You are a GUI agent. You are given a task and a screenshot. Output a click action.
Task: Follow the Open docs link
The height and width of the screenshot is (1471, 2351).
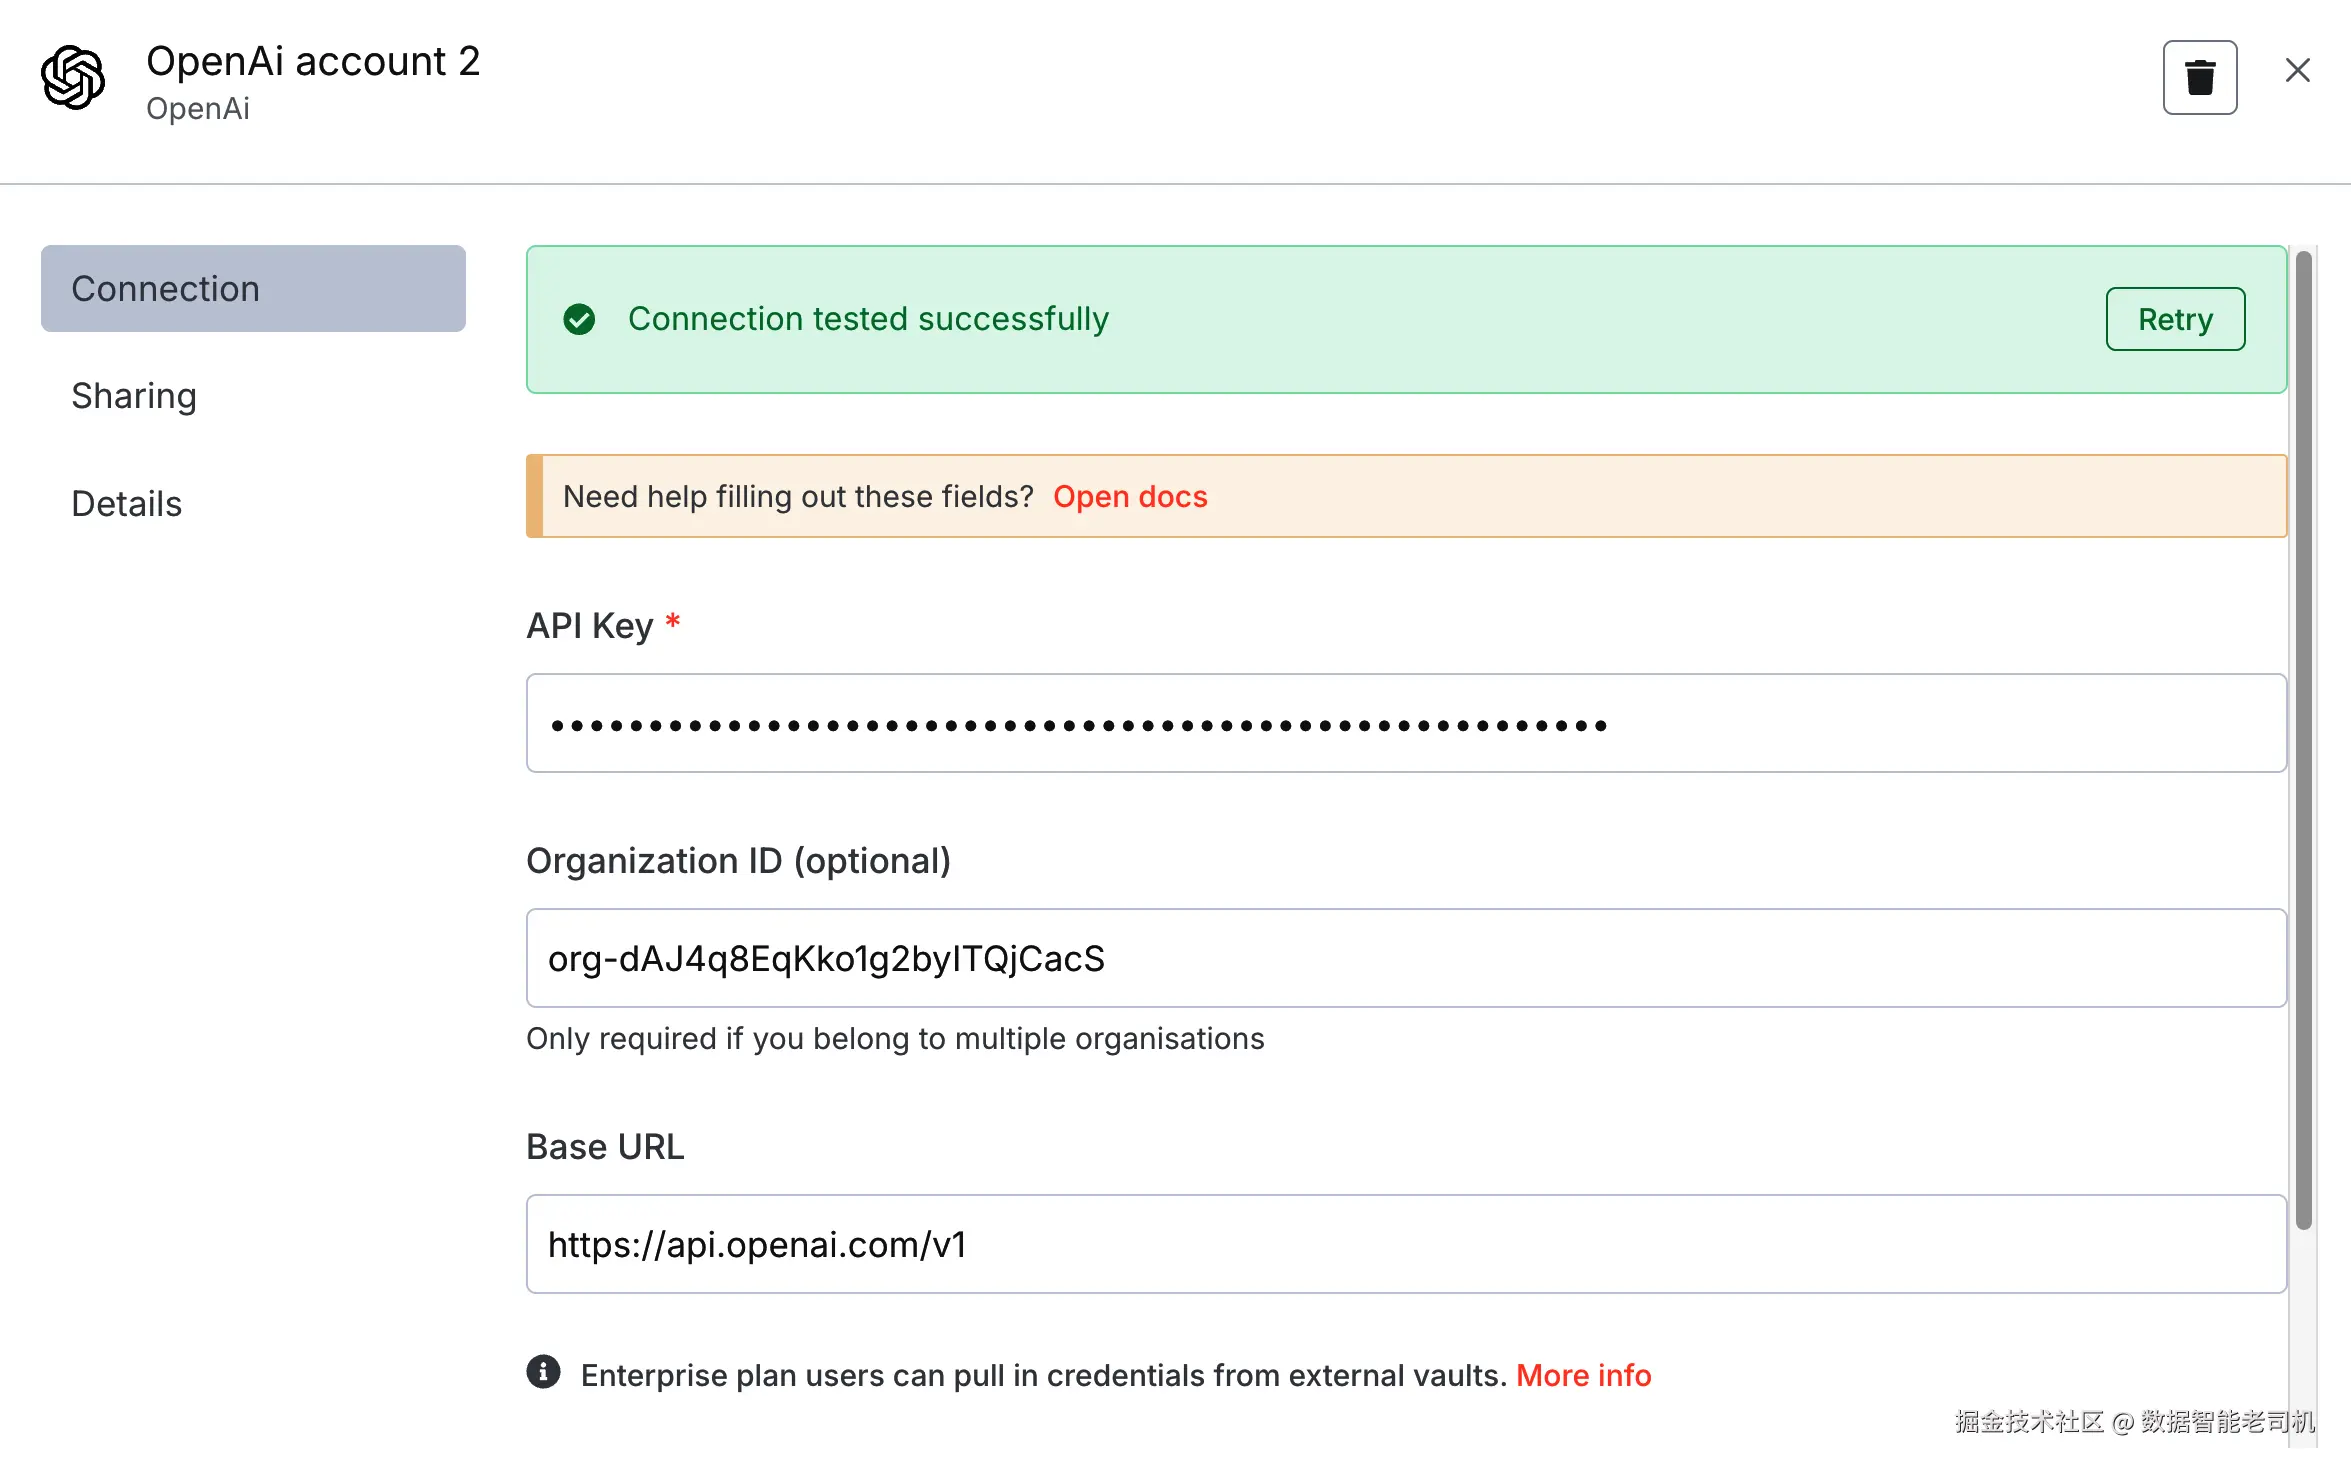tap(1130, 497)
